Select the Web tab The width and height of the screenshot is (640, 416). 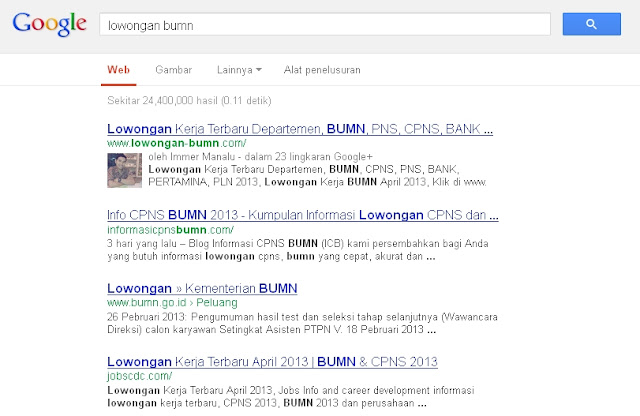(118, 70)
